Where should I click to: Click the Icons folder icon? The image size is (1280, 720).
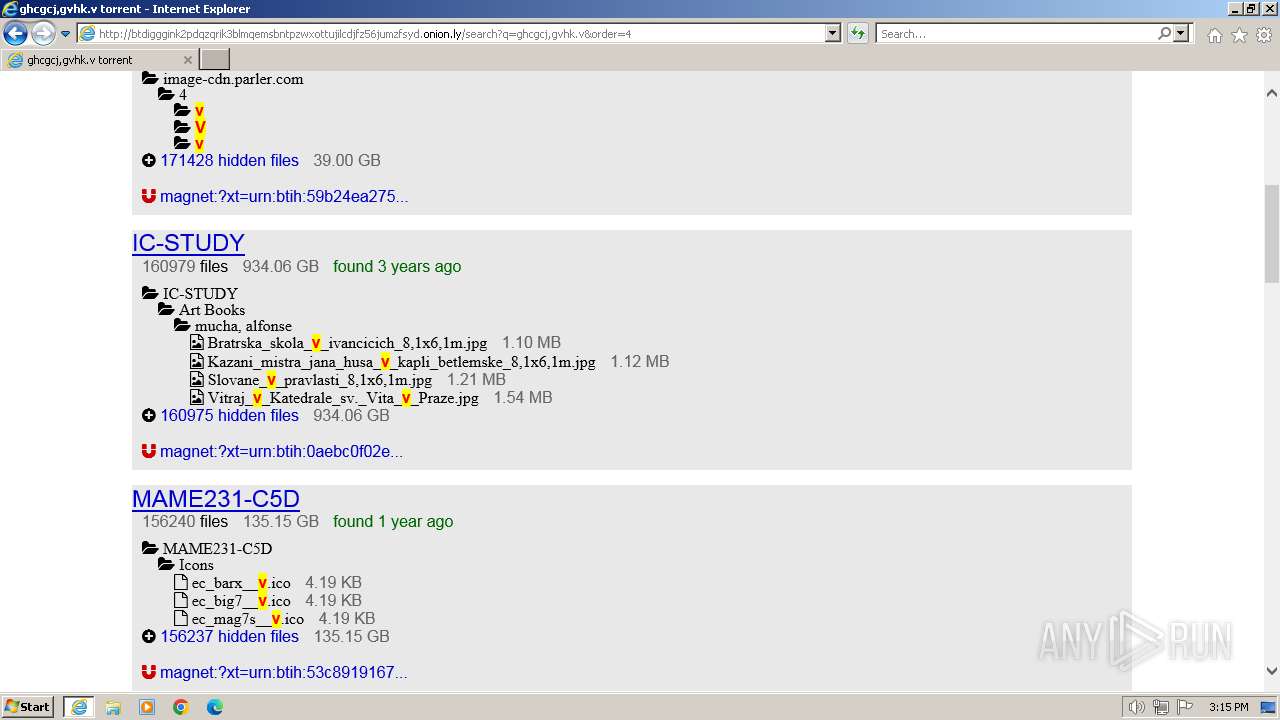click(166, 564)
